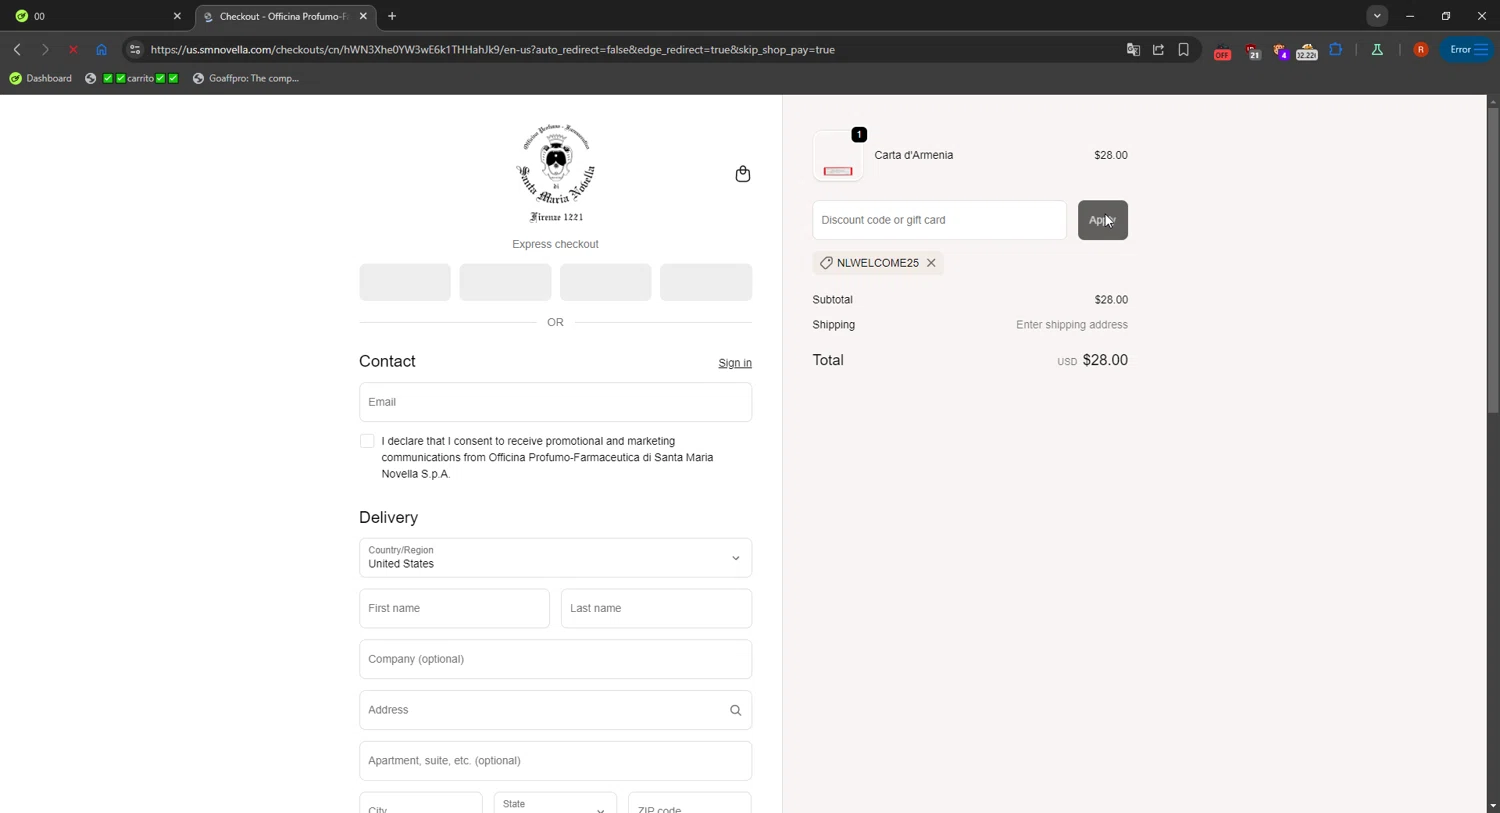Click the third express checkout button

605,282
